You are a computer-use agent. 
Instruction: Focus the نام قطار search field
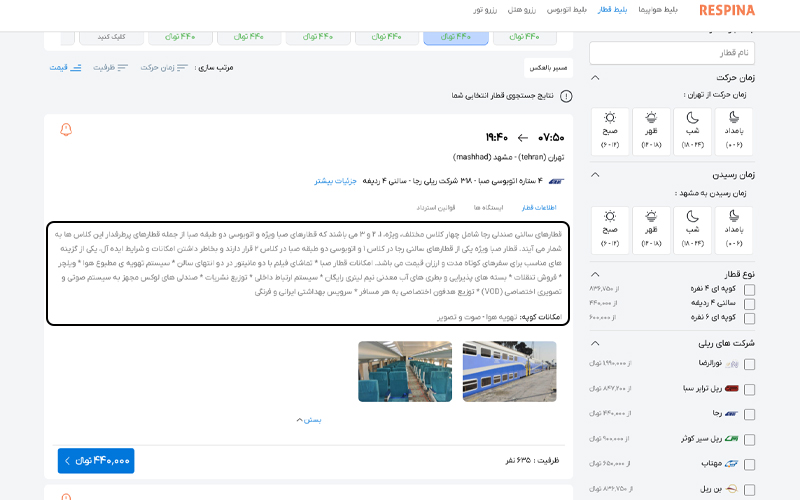pyautogui.click(x=672, y=53)
